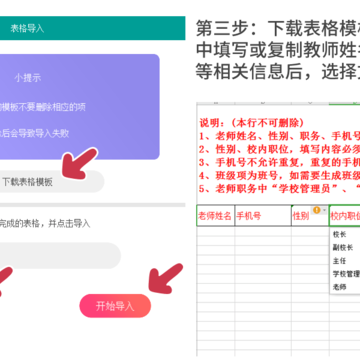Pick 学校管理 option in the list
Viewport: 360px width, 360px height.
(x=346, y=274)
